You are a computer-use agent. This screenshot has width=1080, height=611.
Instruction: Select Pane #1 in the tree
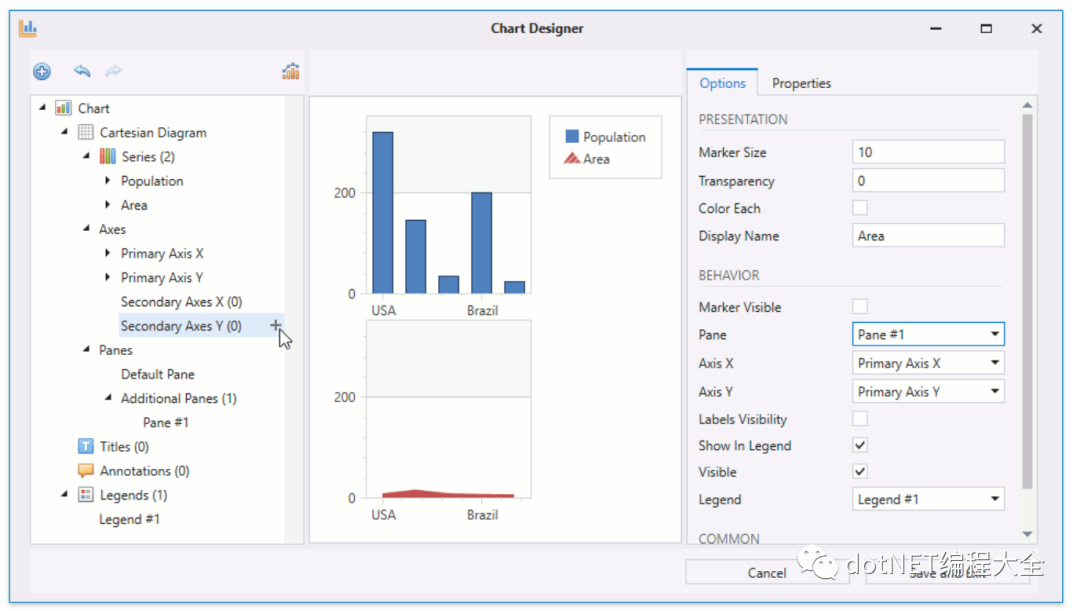coord(166,422)
